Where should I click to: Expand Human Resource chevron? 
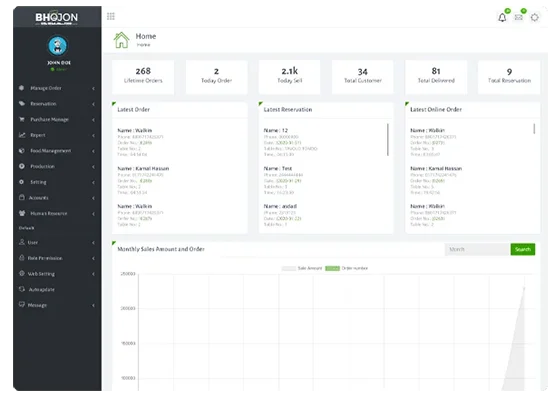[x=93, y=214]
